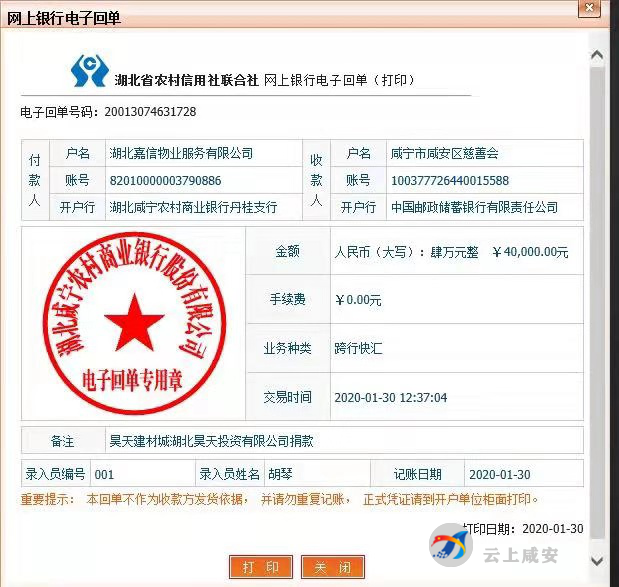This screenshot has width=619, height=587.
Task: Click the header title 网上银行电子回单（打印）
Action: 340,80
